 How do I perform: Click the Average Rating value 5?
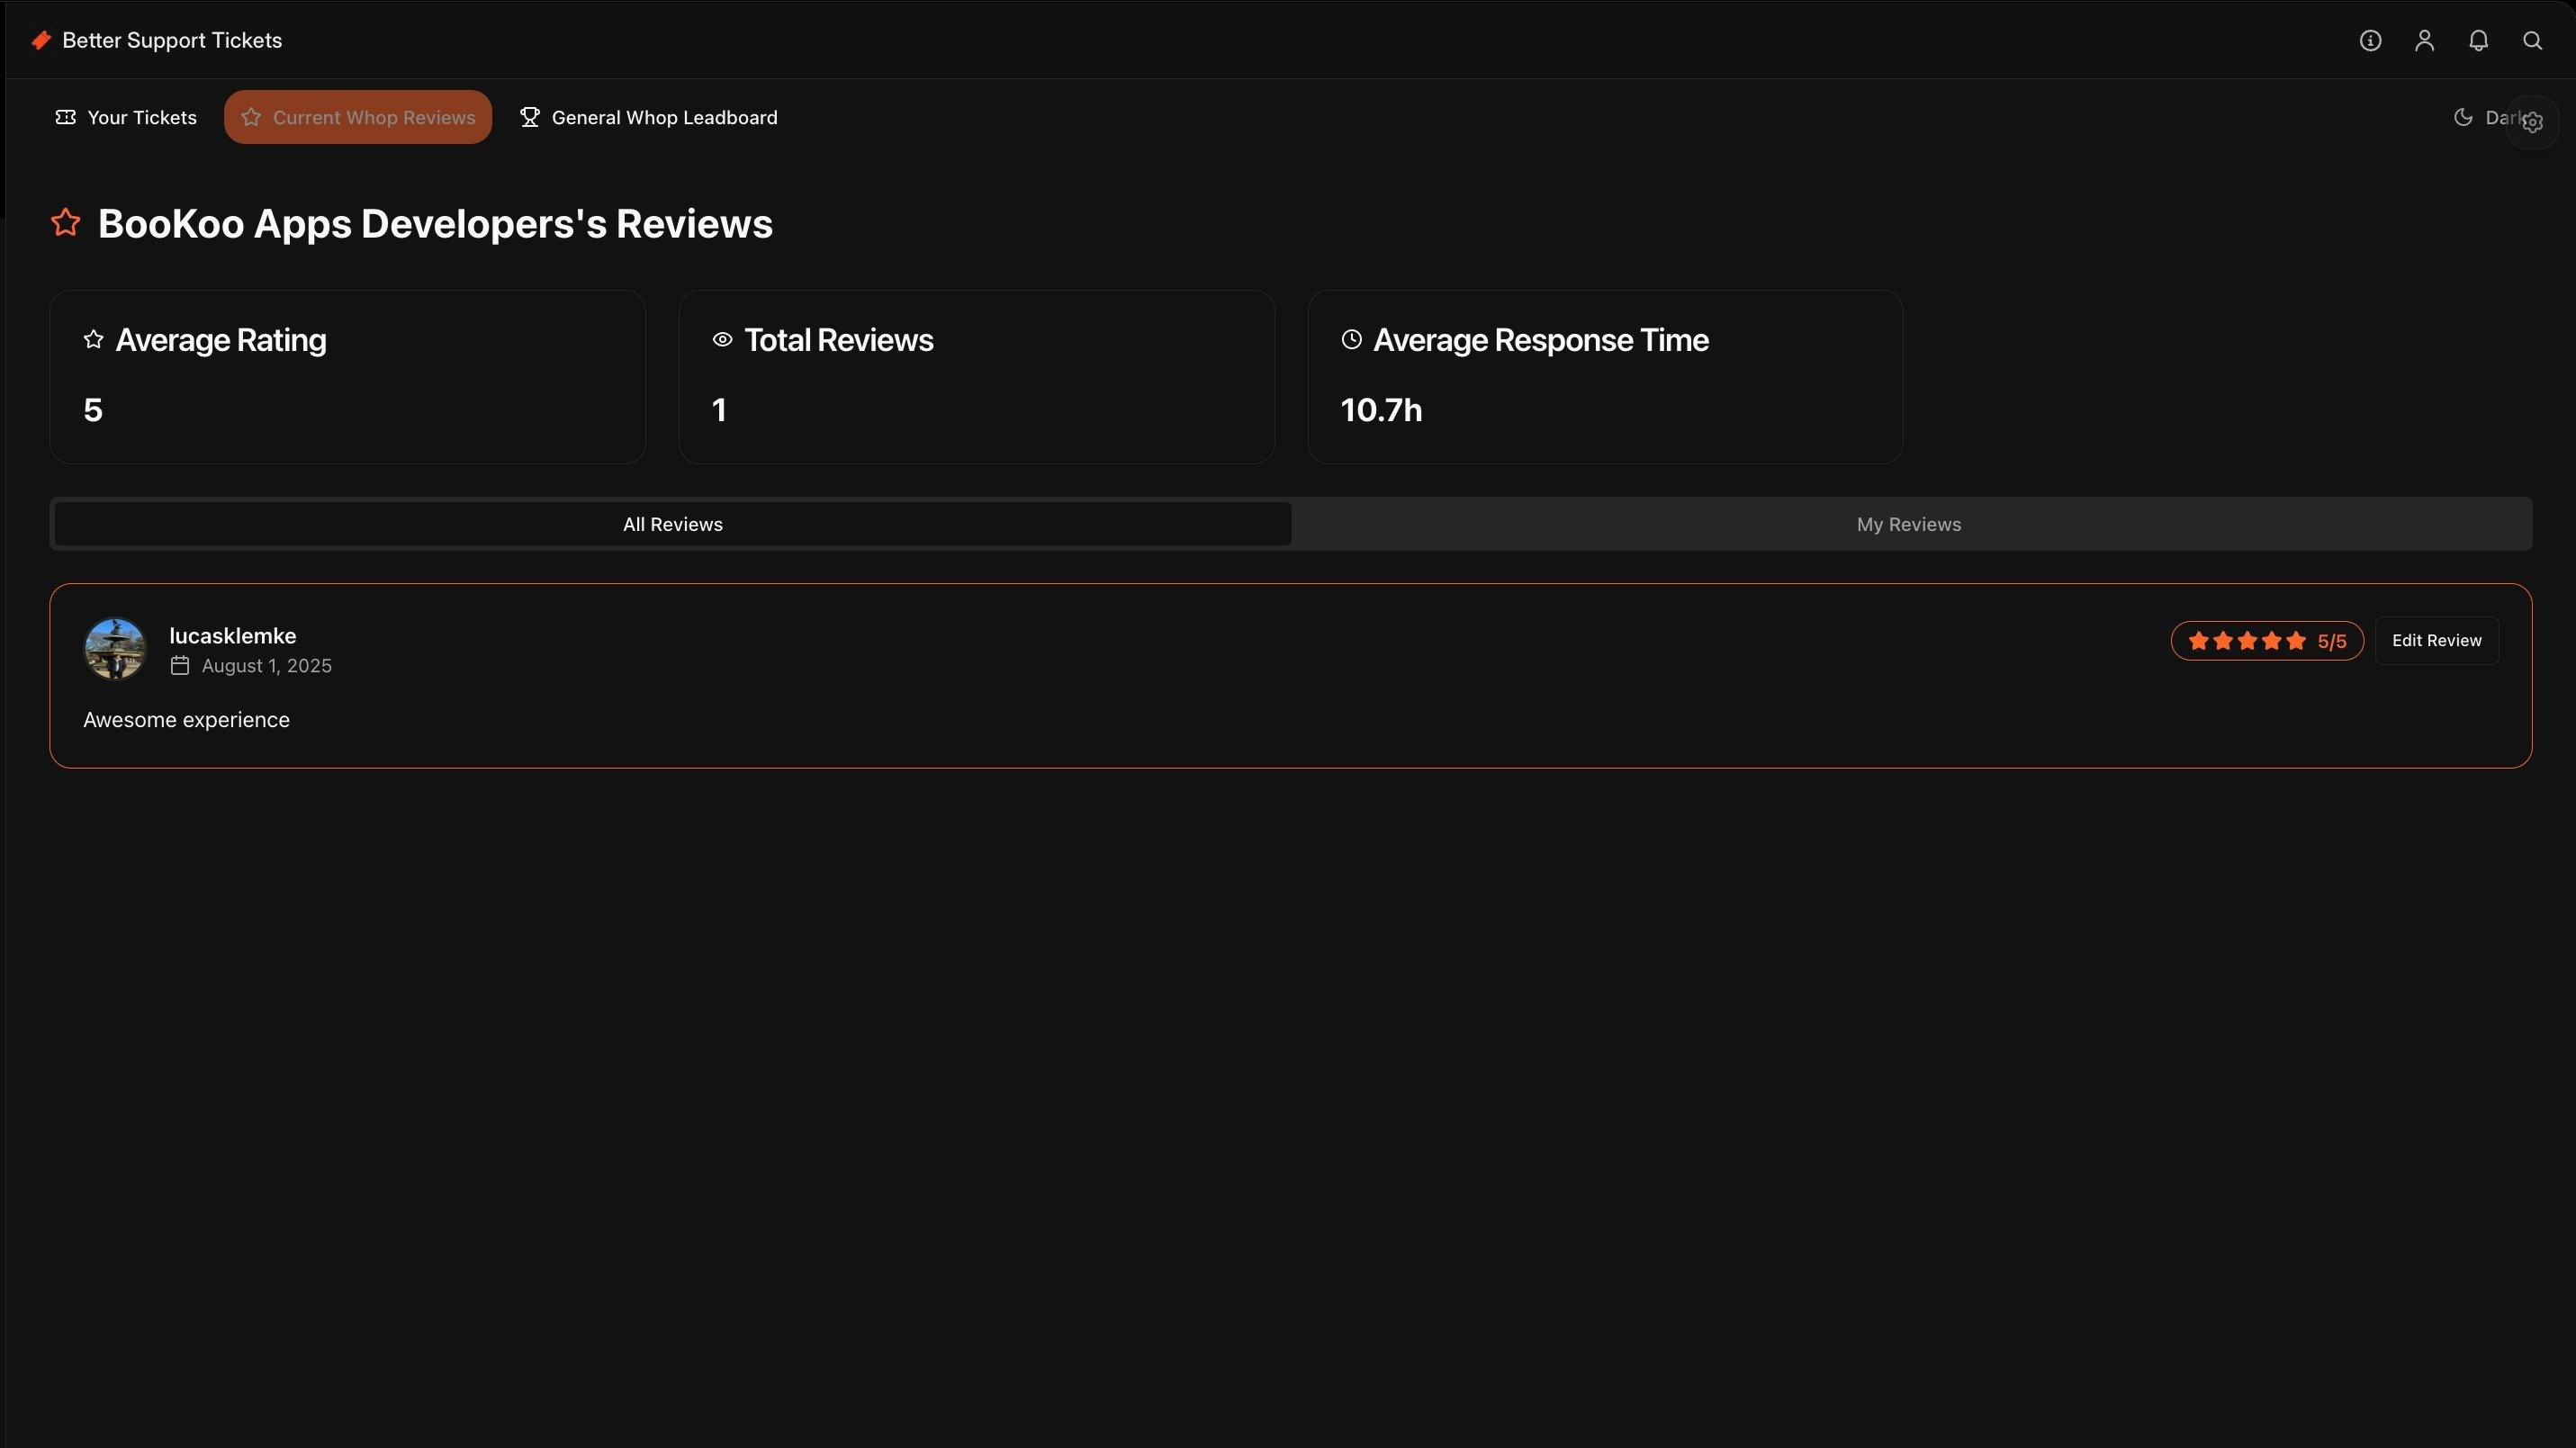[93, 410]
